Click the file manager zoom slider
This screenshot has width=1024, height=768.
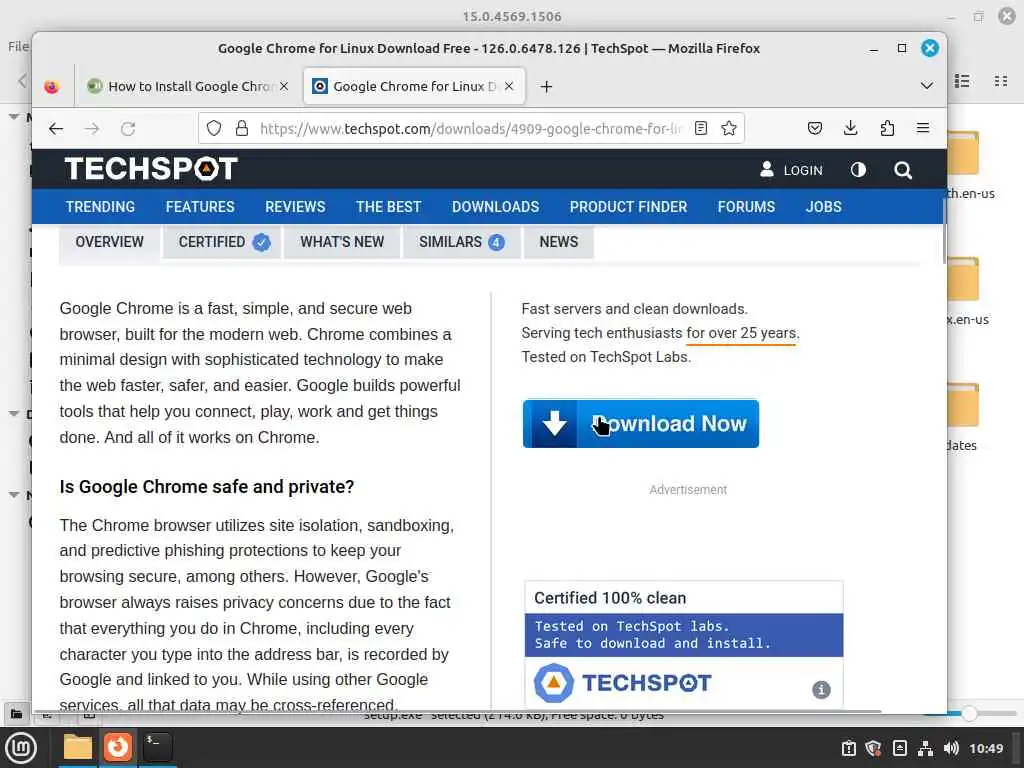coord(970,714)
